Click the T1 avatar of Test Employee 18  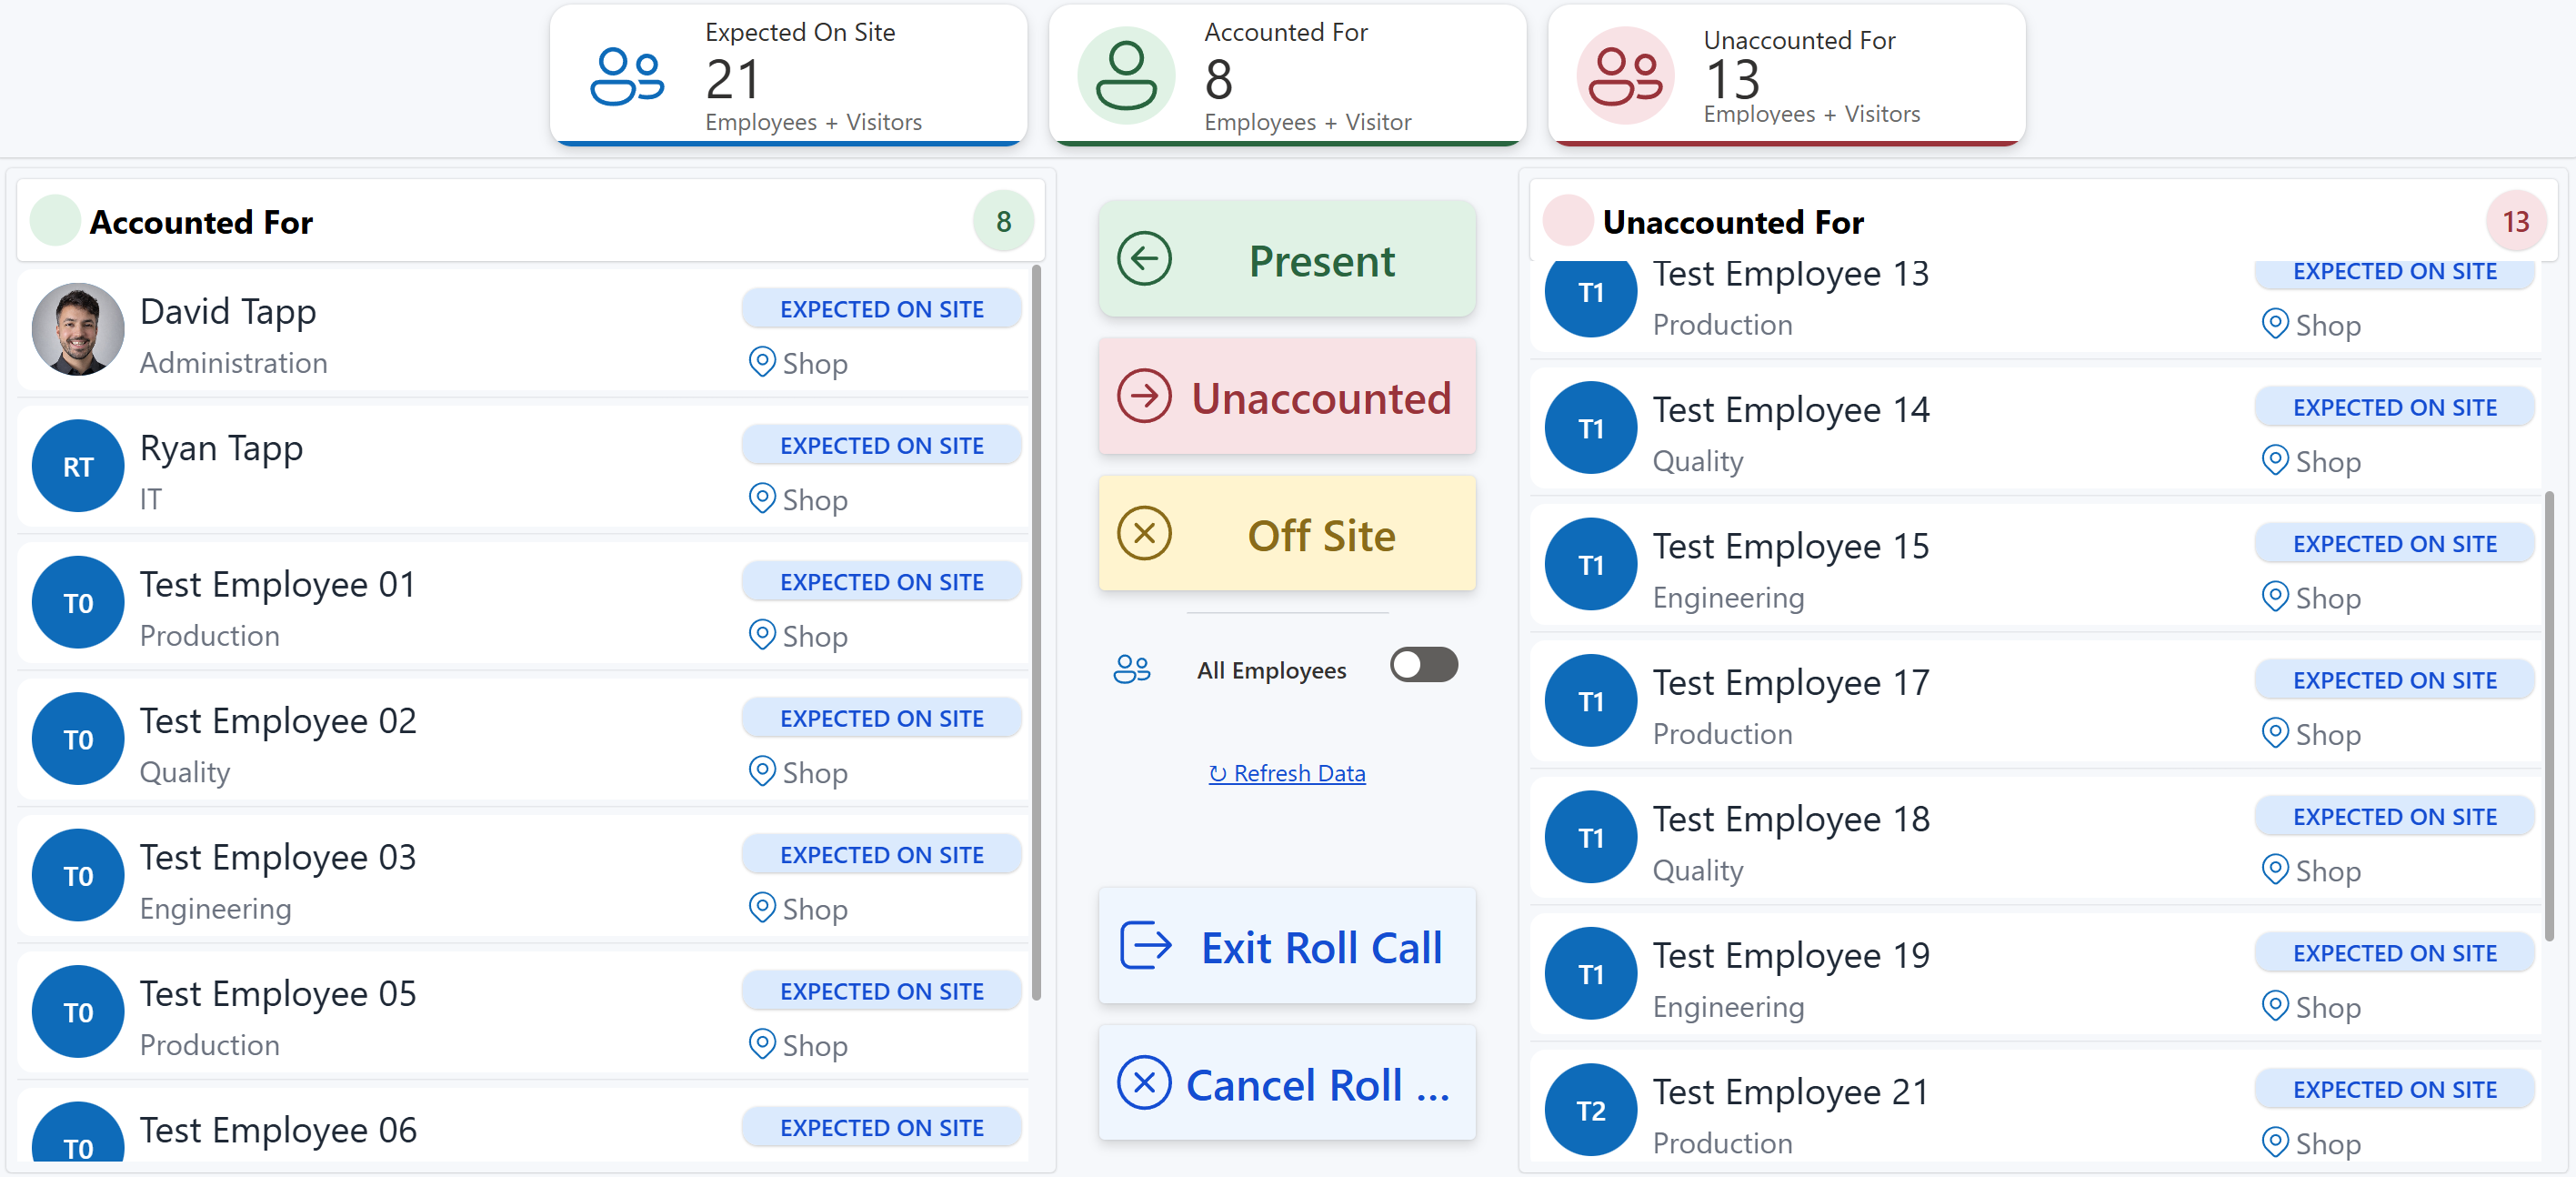(1590, 838)
